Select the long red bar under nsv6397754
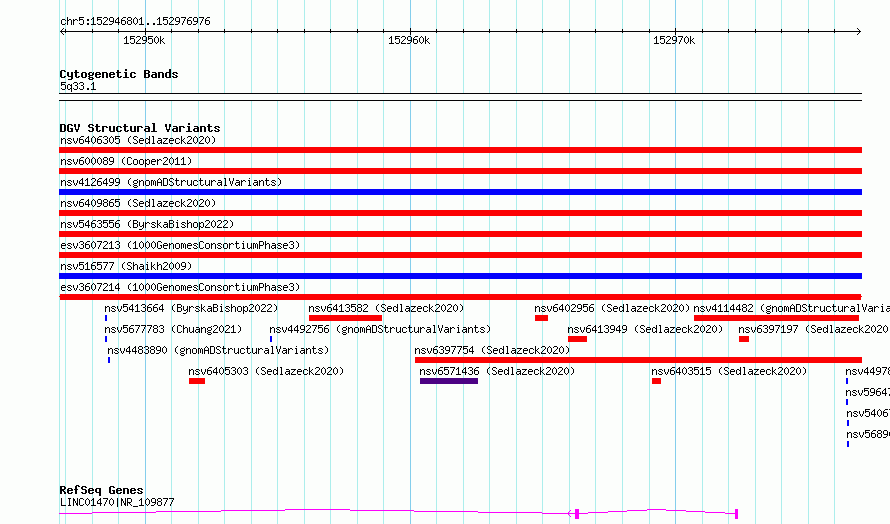This screenshot has width=890, height=524. point(639,360)
